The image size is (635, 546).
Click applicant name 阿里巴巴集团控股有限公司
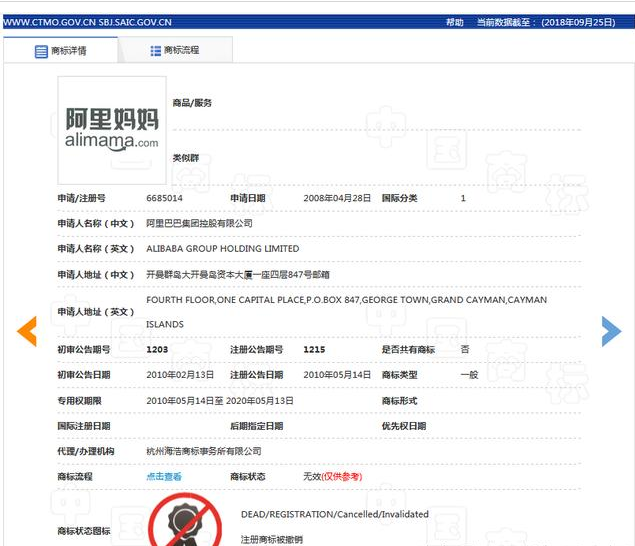pyautogui.click(x=199, y=224)
